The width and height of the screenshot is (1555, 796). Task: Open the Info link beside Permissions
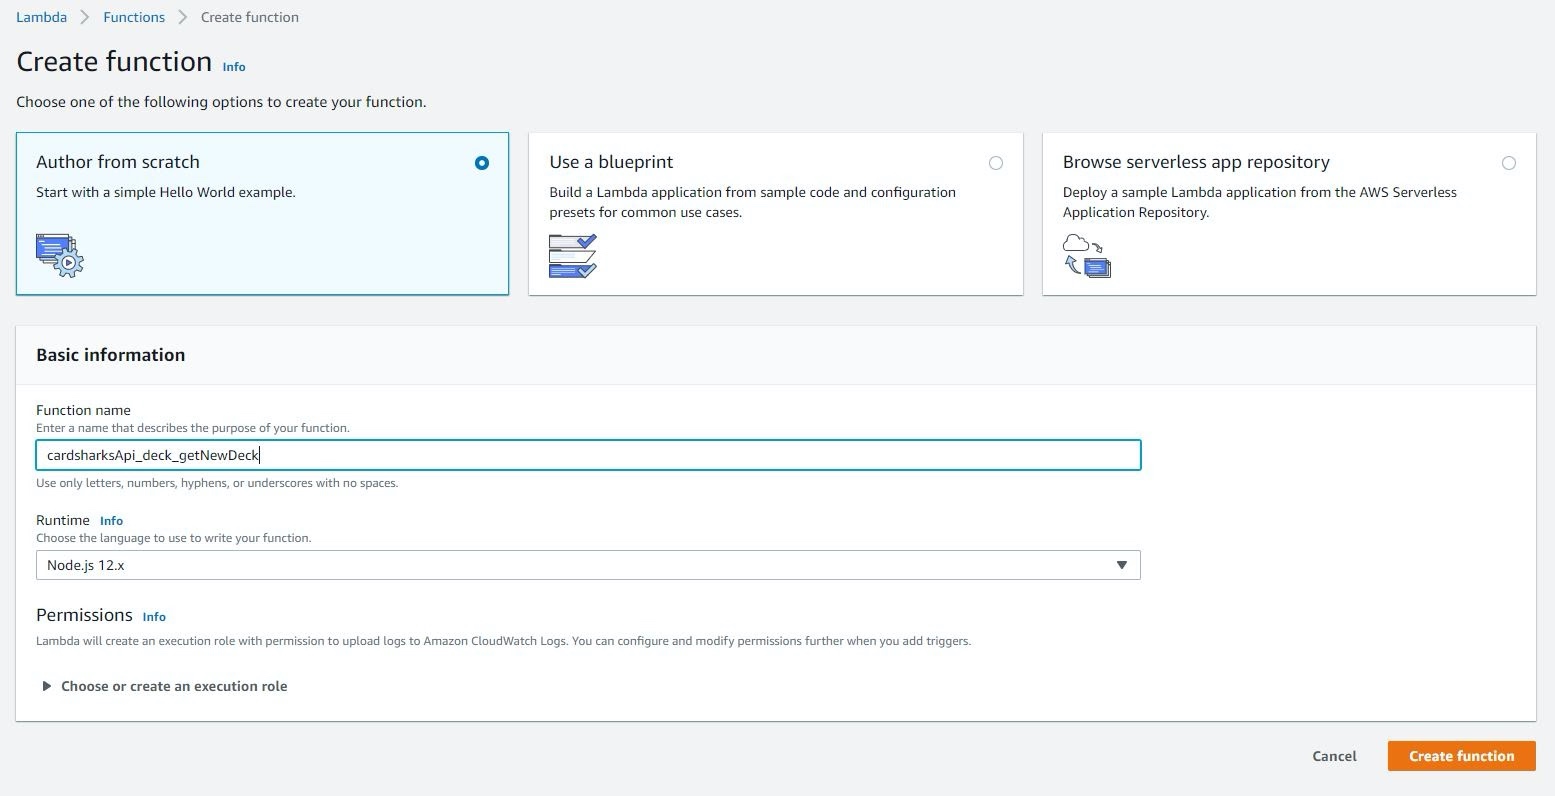click(154, 617)
